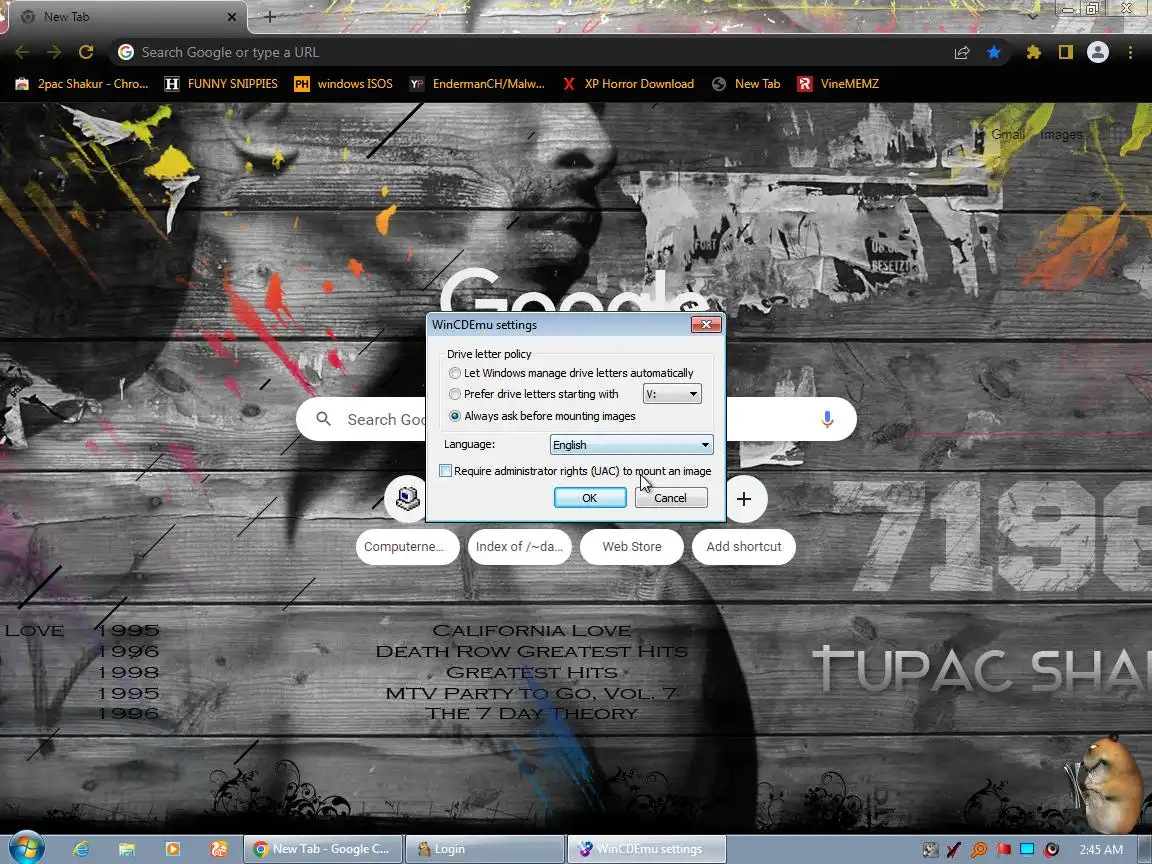
Task: Reload the page with the refresh icon
Action: (86, 52)
